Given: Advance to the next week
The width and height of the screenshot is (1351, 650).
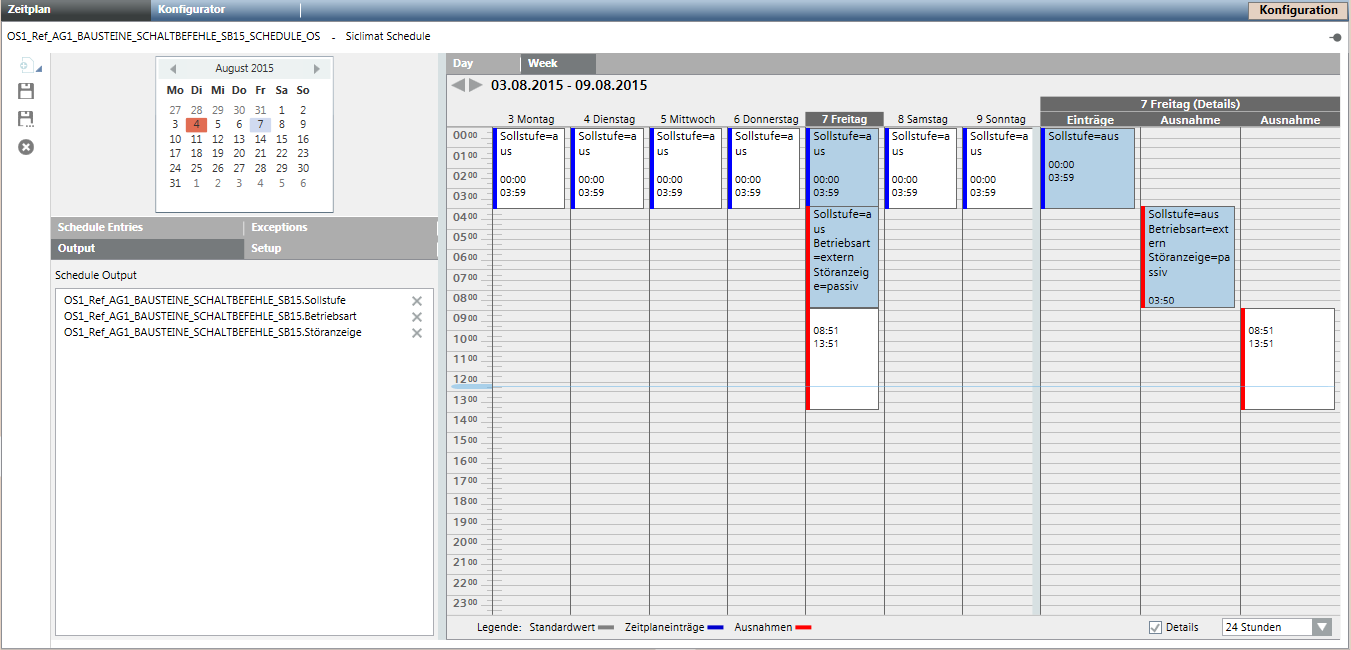Looking at the screenshot, I should [x=476, y=85].
